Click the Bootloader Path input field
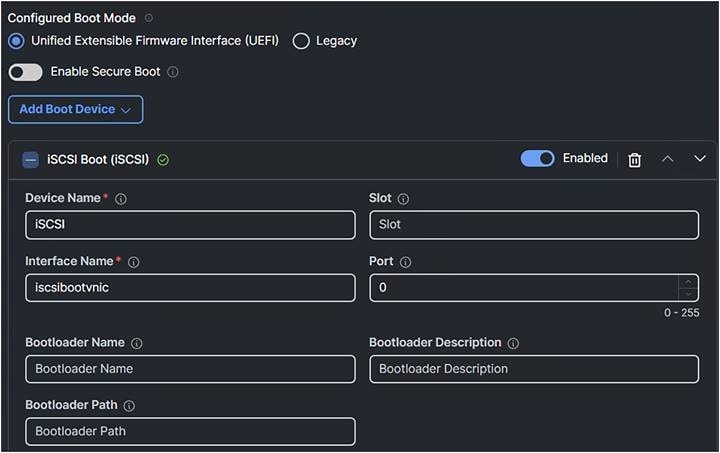 pyautogui.click(x=190, y=431)
